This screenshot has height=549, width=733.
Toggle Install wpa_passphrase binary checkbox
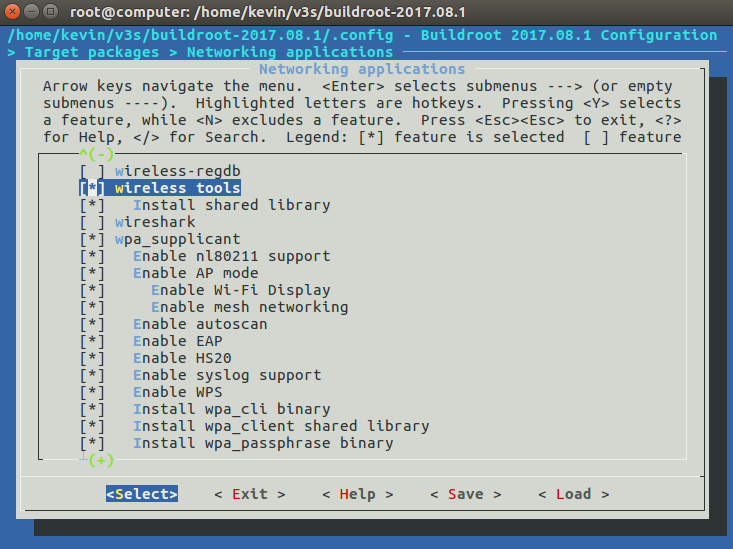tap(92, 443)
